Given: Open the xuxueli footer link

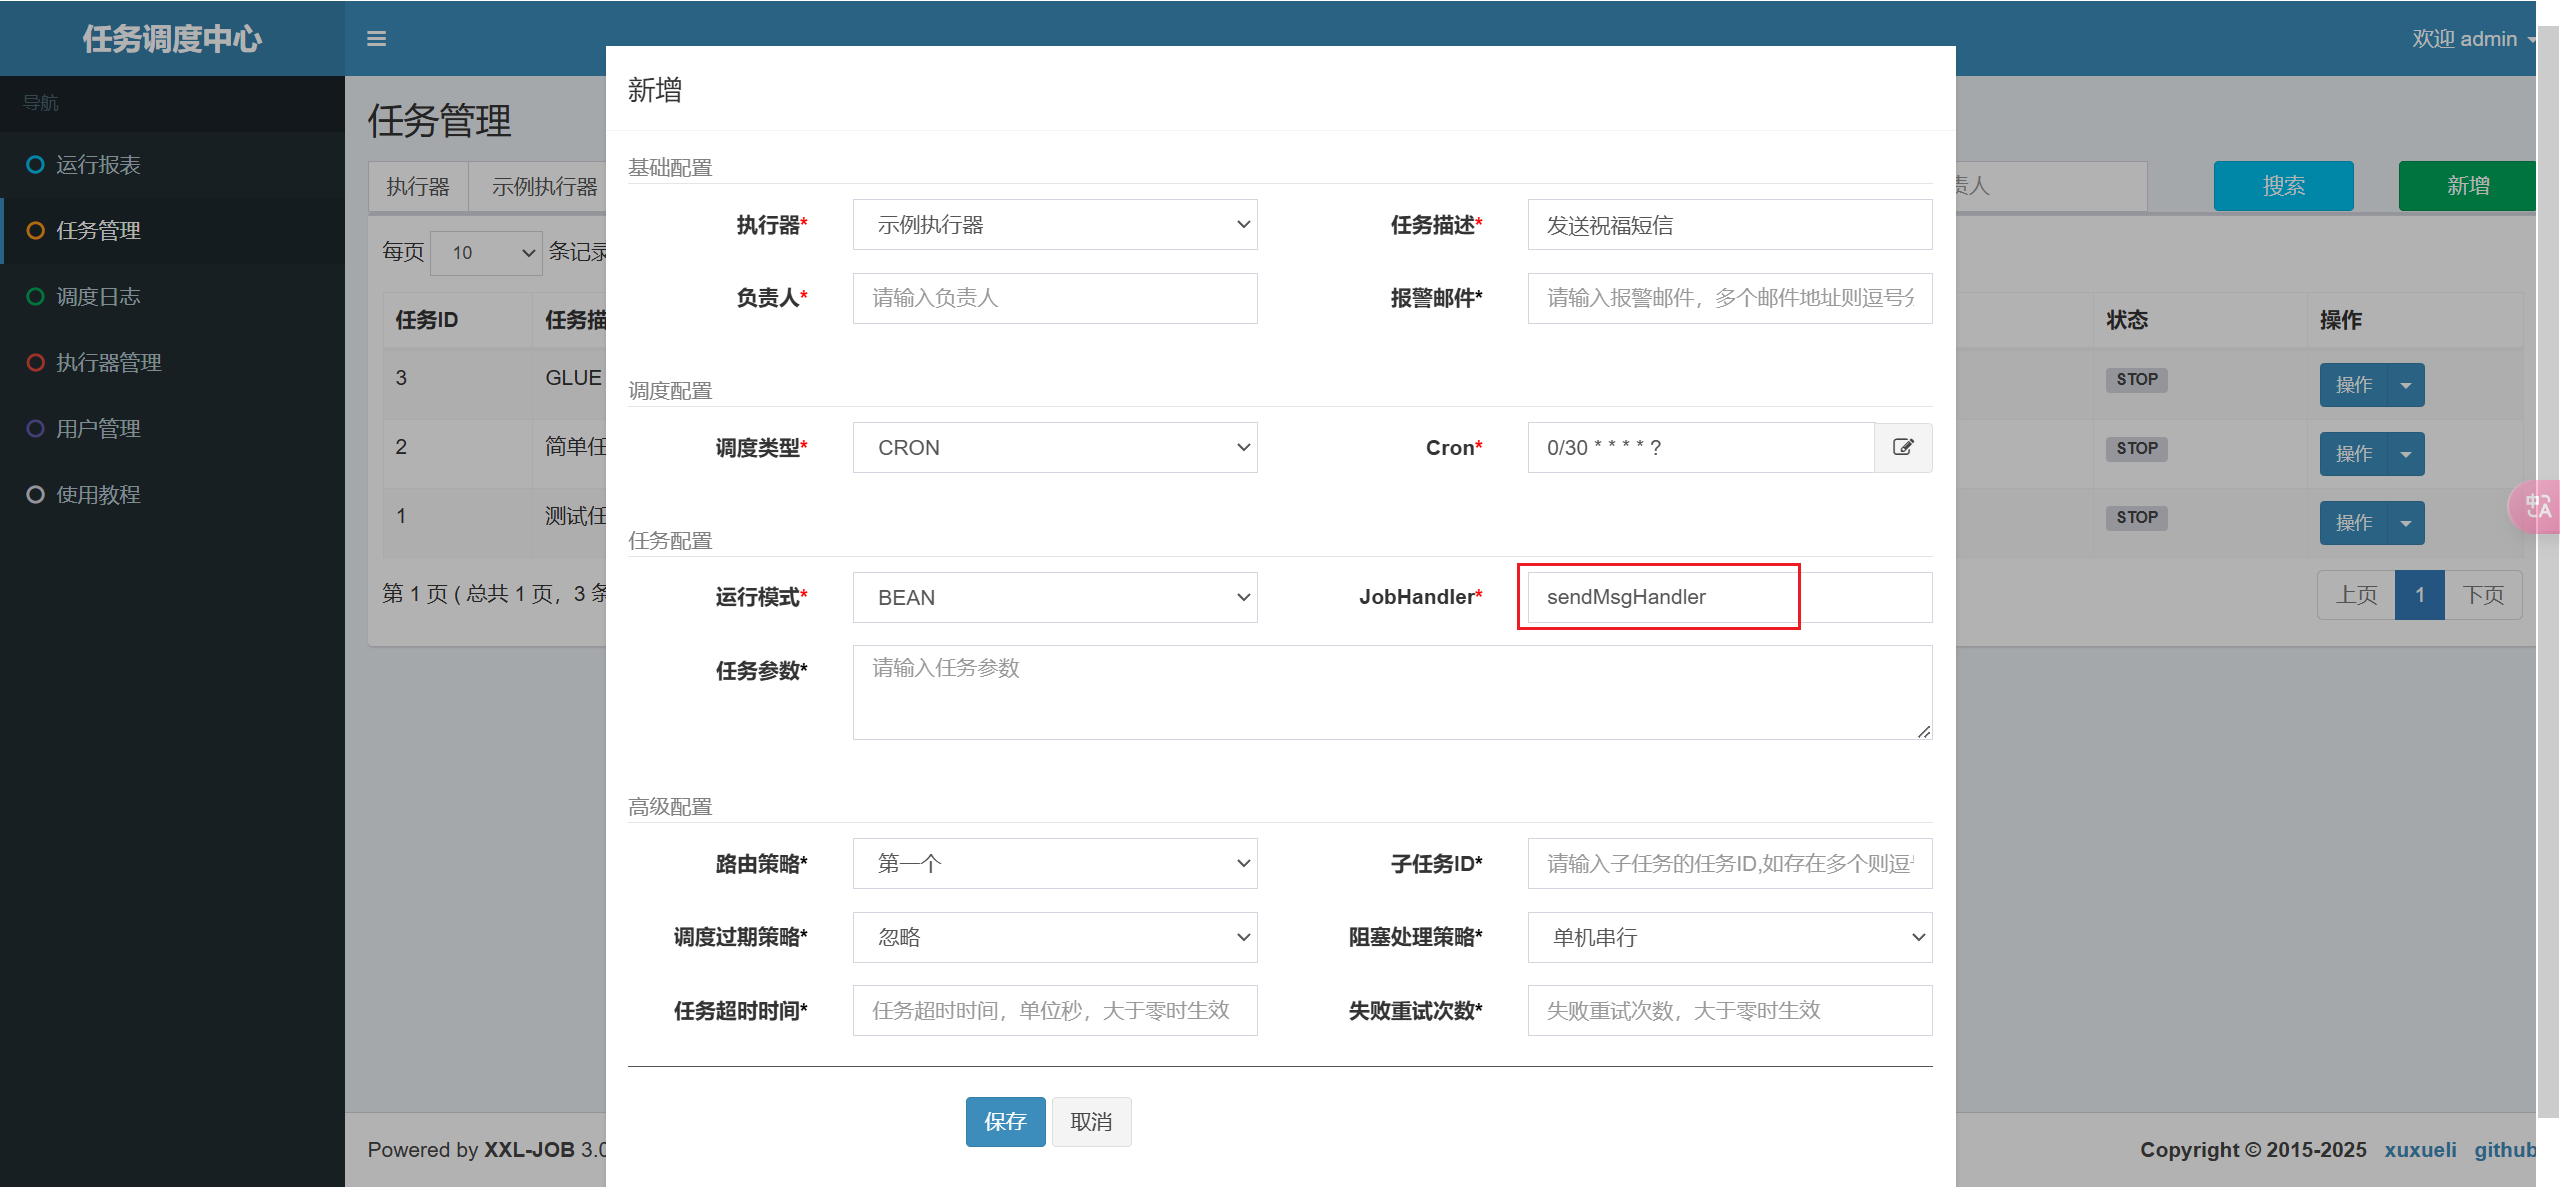Looking at the screenshot, I should [x=2419, y=1150].
